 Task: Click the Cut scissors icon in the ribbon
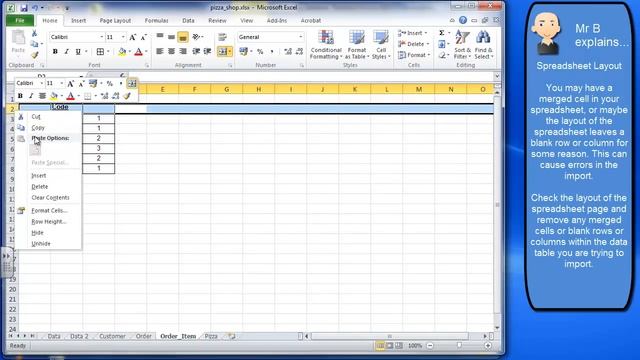pos(34,33)
